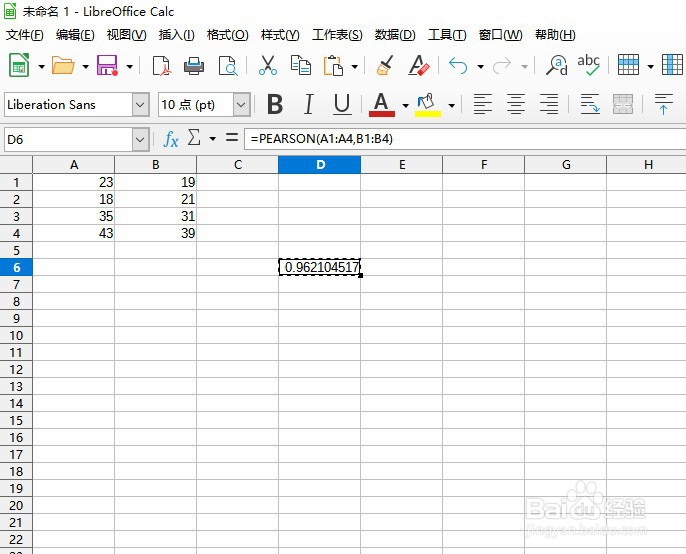Click the New Spreadsheet icon

coord(19,66)
